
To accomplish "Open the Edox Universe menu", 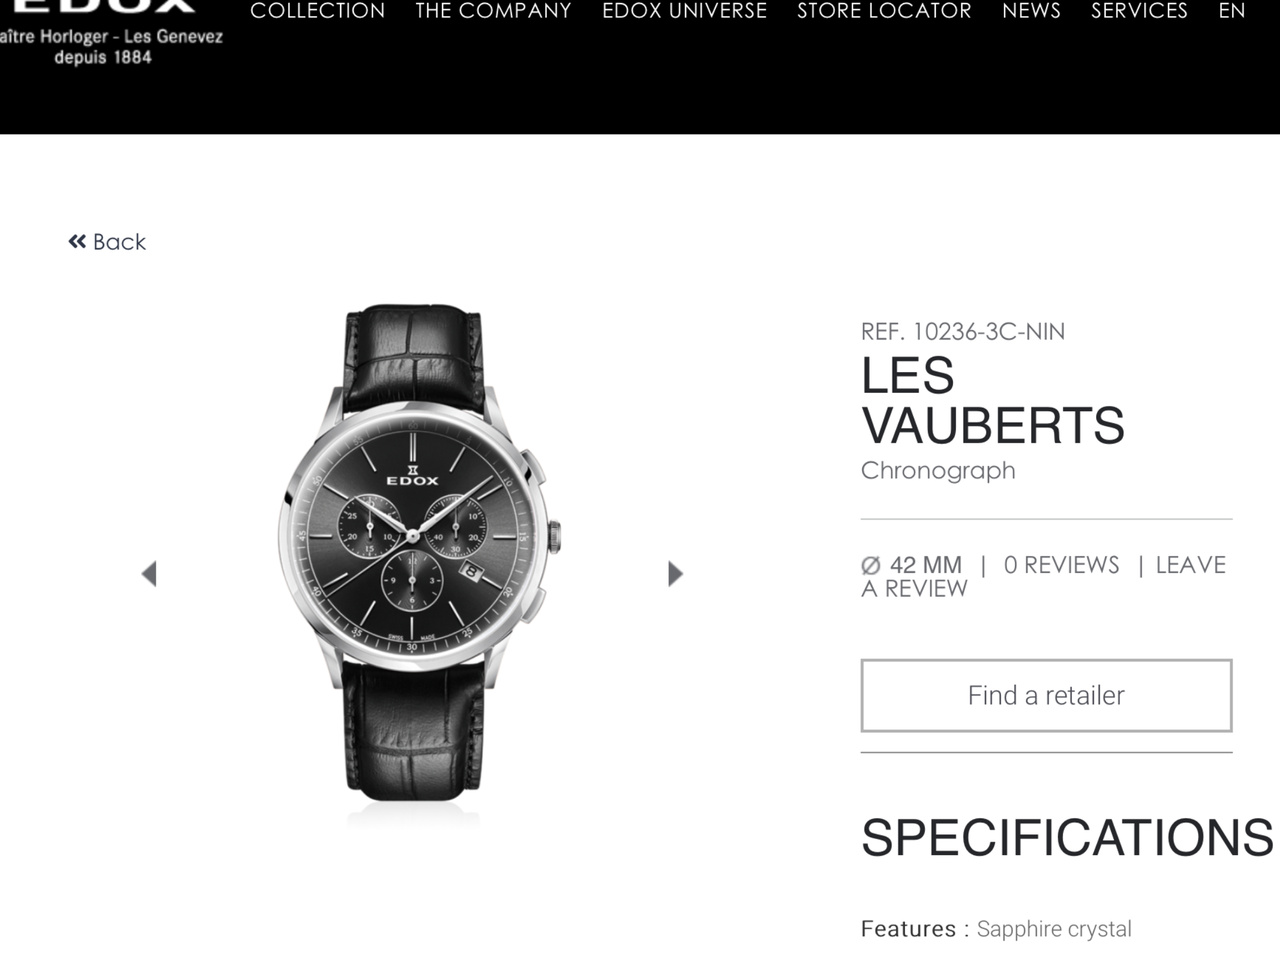I will pos(684,11).
